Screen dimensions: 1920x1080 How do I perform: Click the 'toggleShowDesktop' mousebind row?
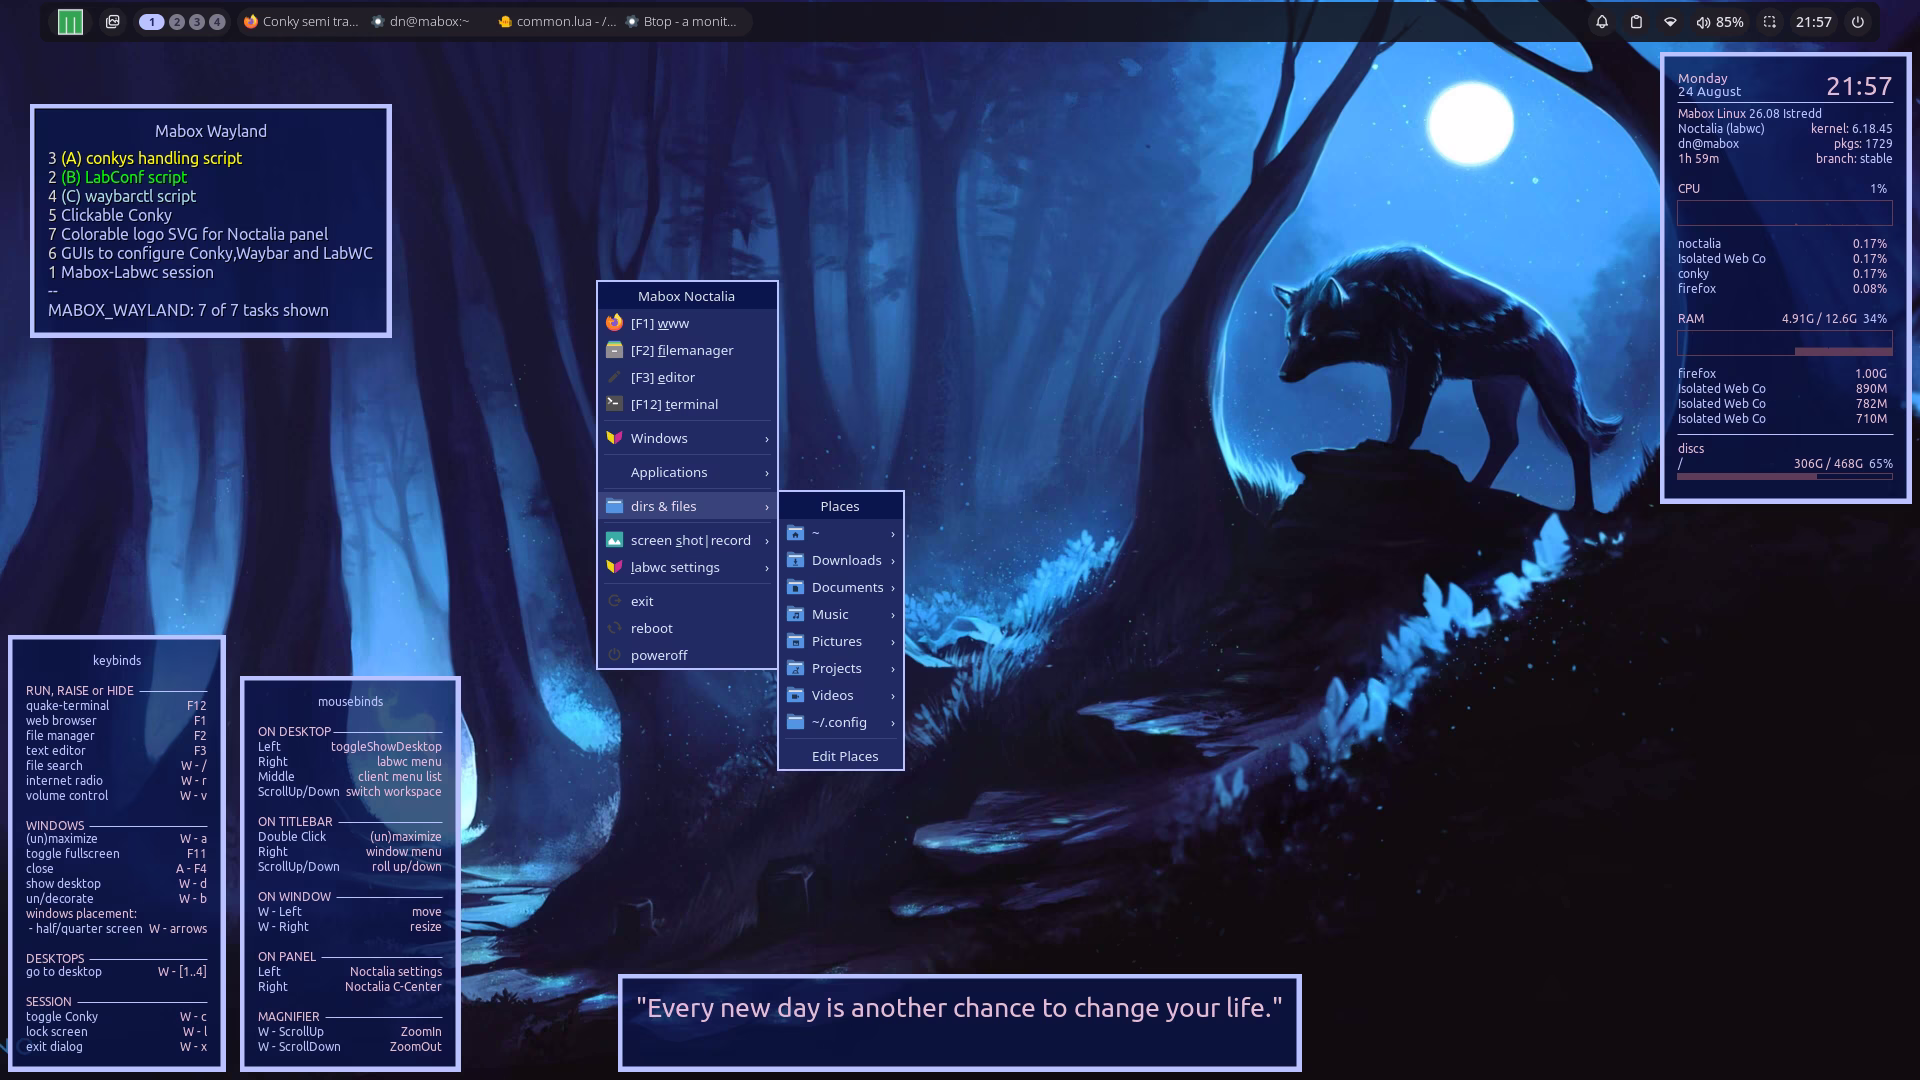pyautogui.click(x=350, y=747)
